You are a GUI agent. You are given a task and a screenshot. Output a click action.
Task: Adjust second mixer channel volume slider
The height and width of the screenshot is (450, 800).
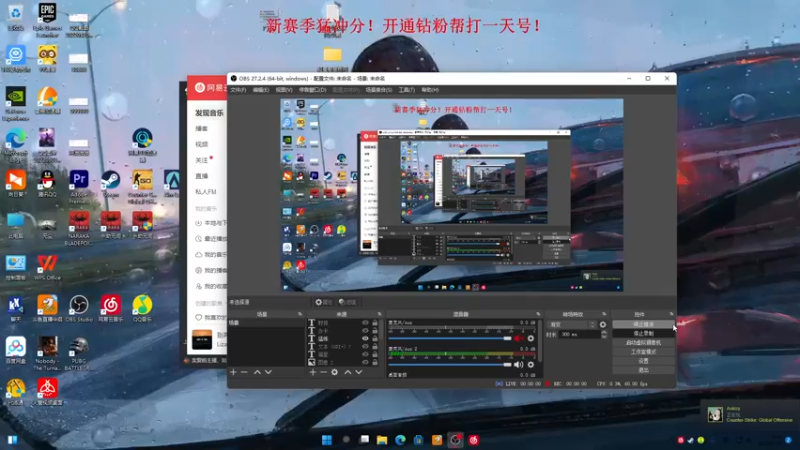coord(450,365)
